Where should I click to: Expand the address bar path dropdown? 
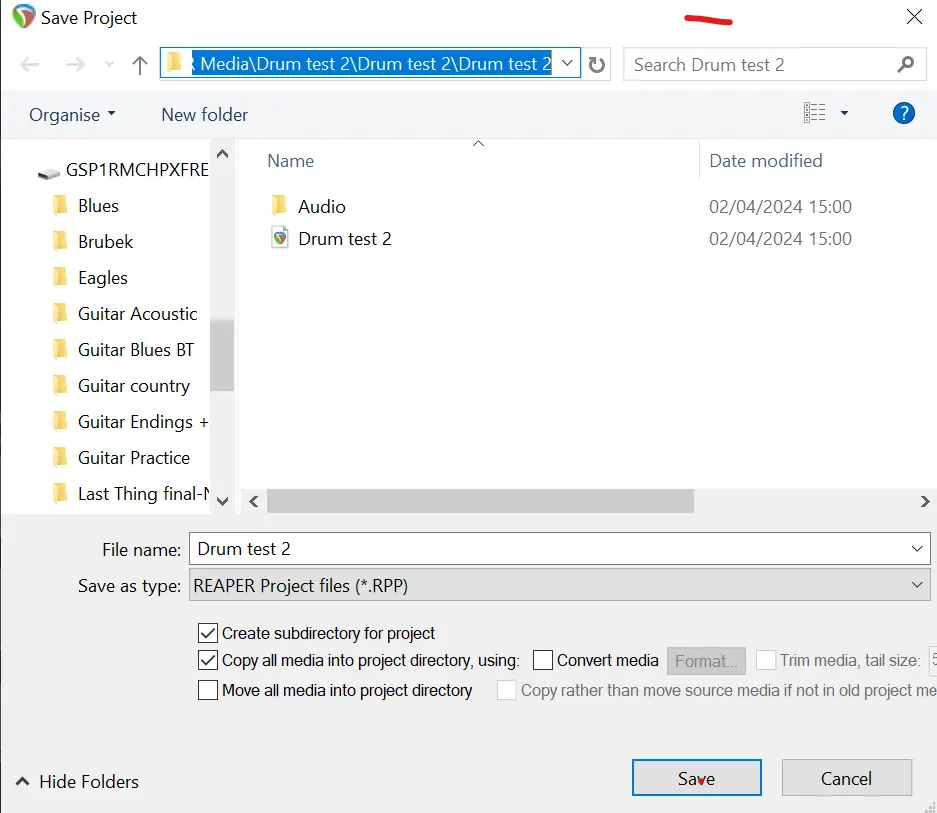click(567, 64)
